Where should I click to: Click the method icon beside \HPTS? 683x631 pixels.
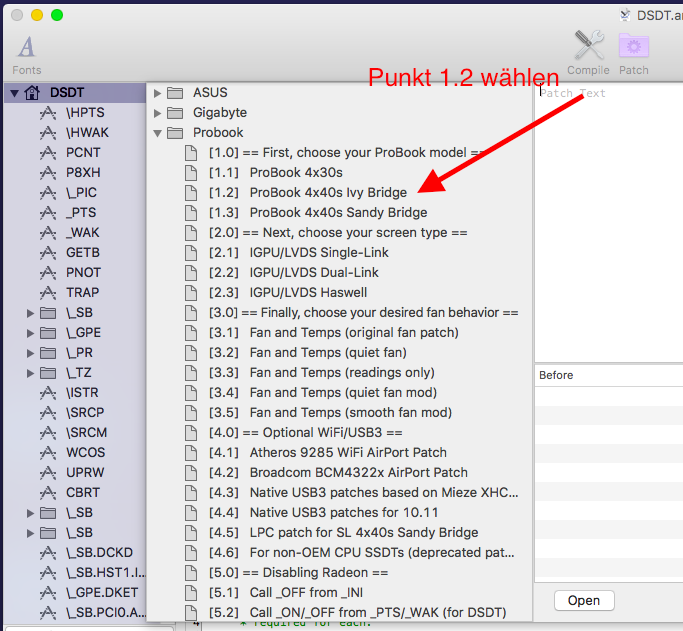click(x=48, y=113)
